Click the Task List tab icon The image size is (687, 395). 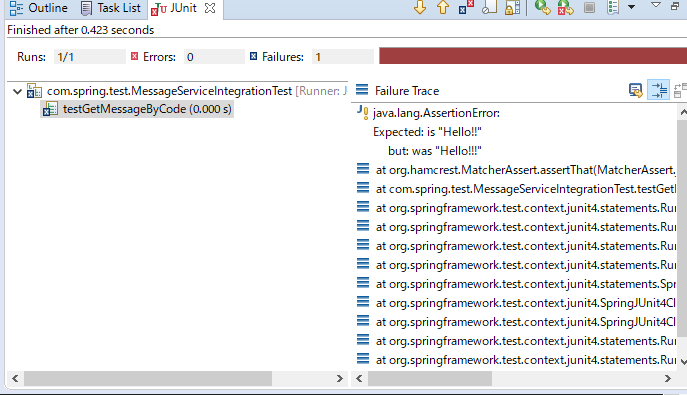pos(86,8)
